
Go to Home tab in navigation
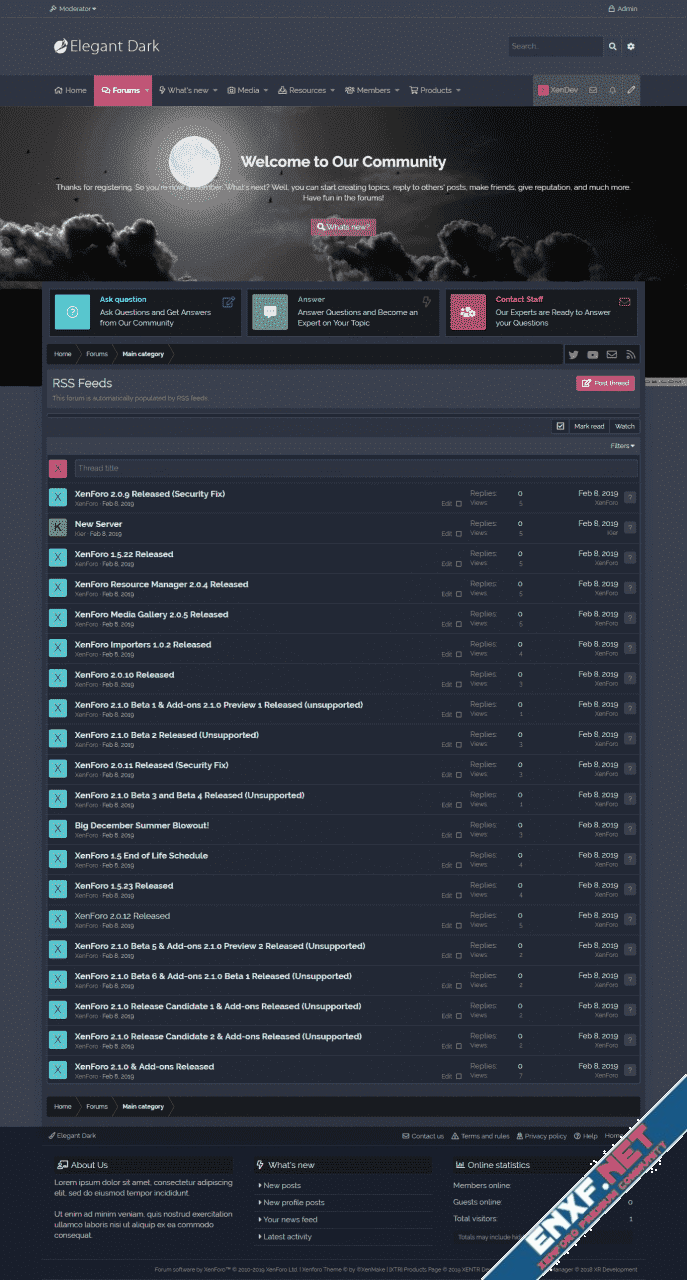click(x=70, y=90)
